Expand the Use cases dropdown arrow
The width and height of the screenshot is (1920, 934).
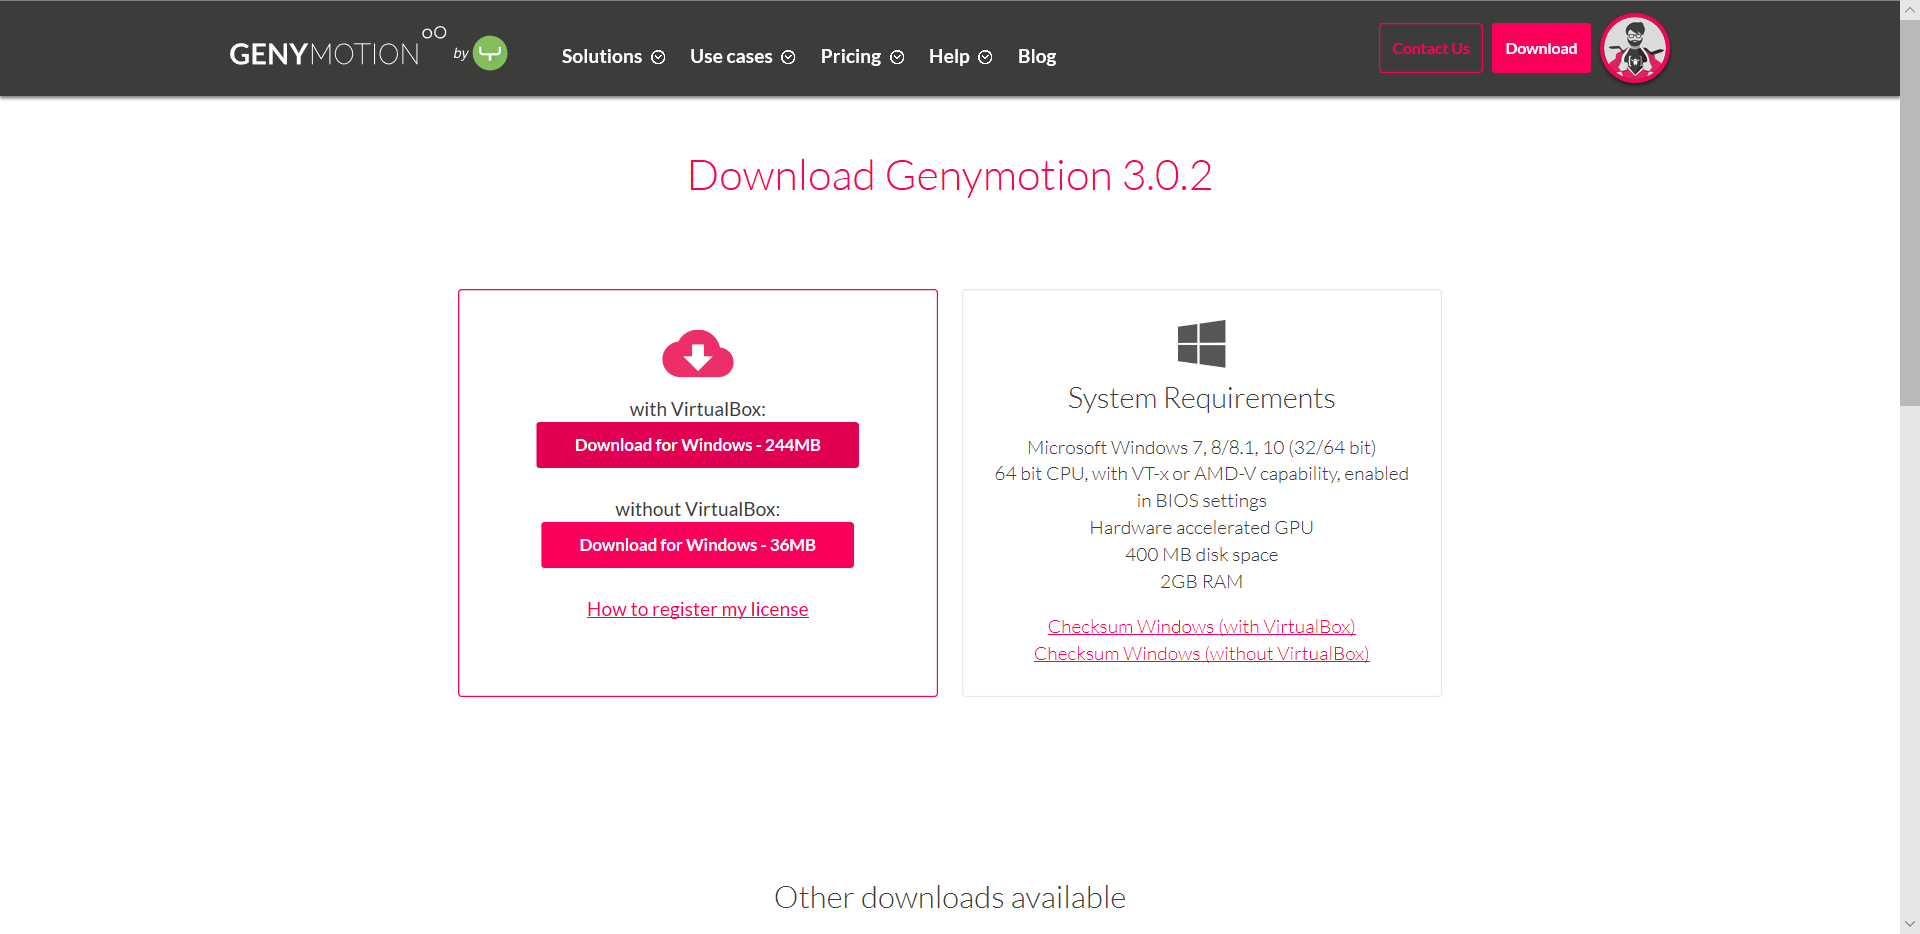click(x=788, y=57)
